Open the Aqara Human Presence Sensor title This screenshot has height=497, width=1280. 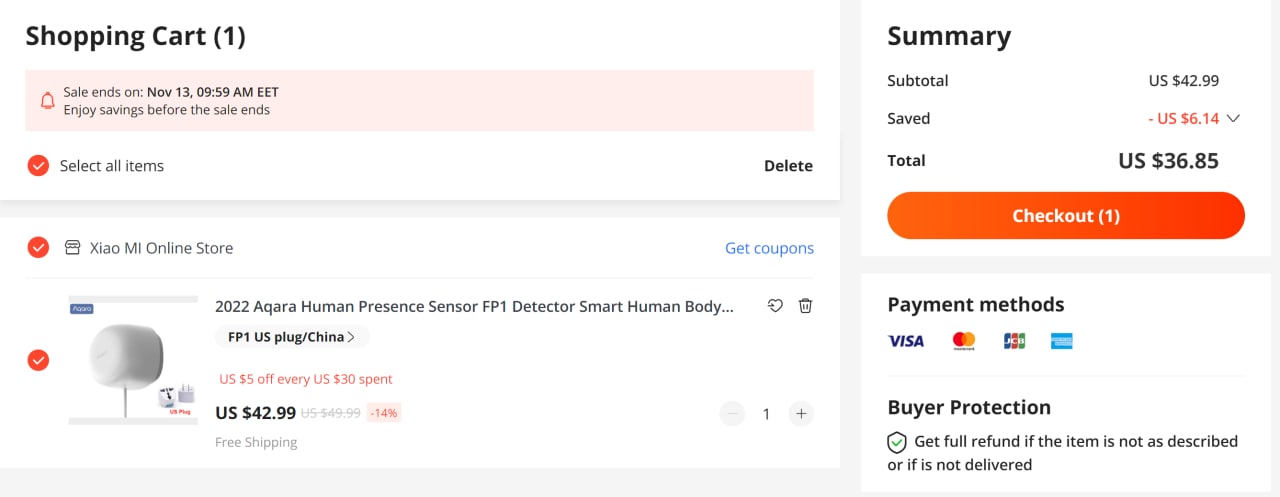point(474,306)
